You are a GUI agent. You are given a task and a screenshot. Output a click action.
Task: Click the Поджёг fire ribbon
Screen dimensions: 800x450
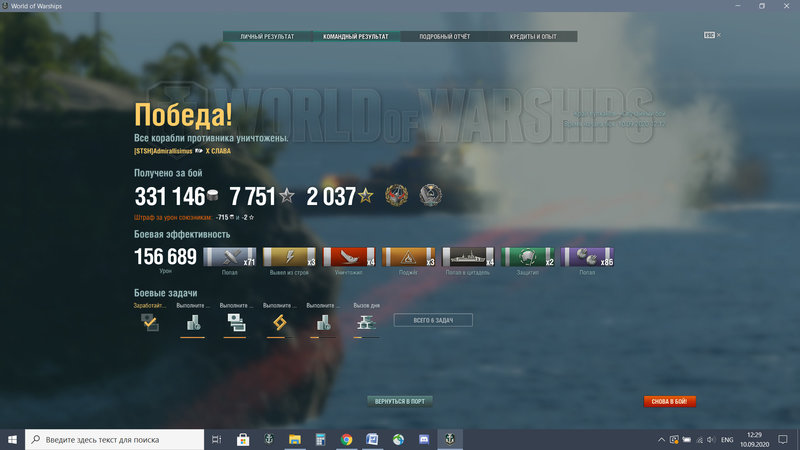[x=409, y=257]
